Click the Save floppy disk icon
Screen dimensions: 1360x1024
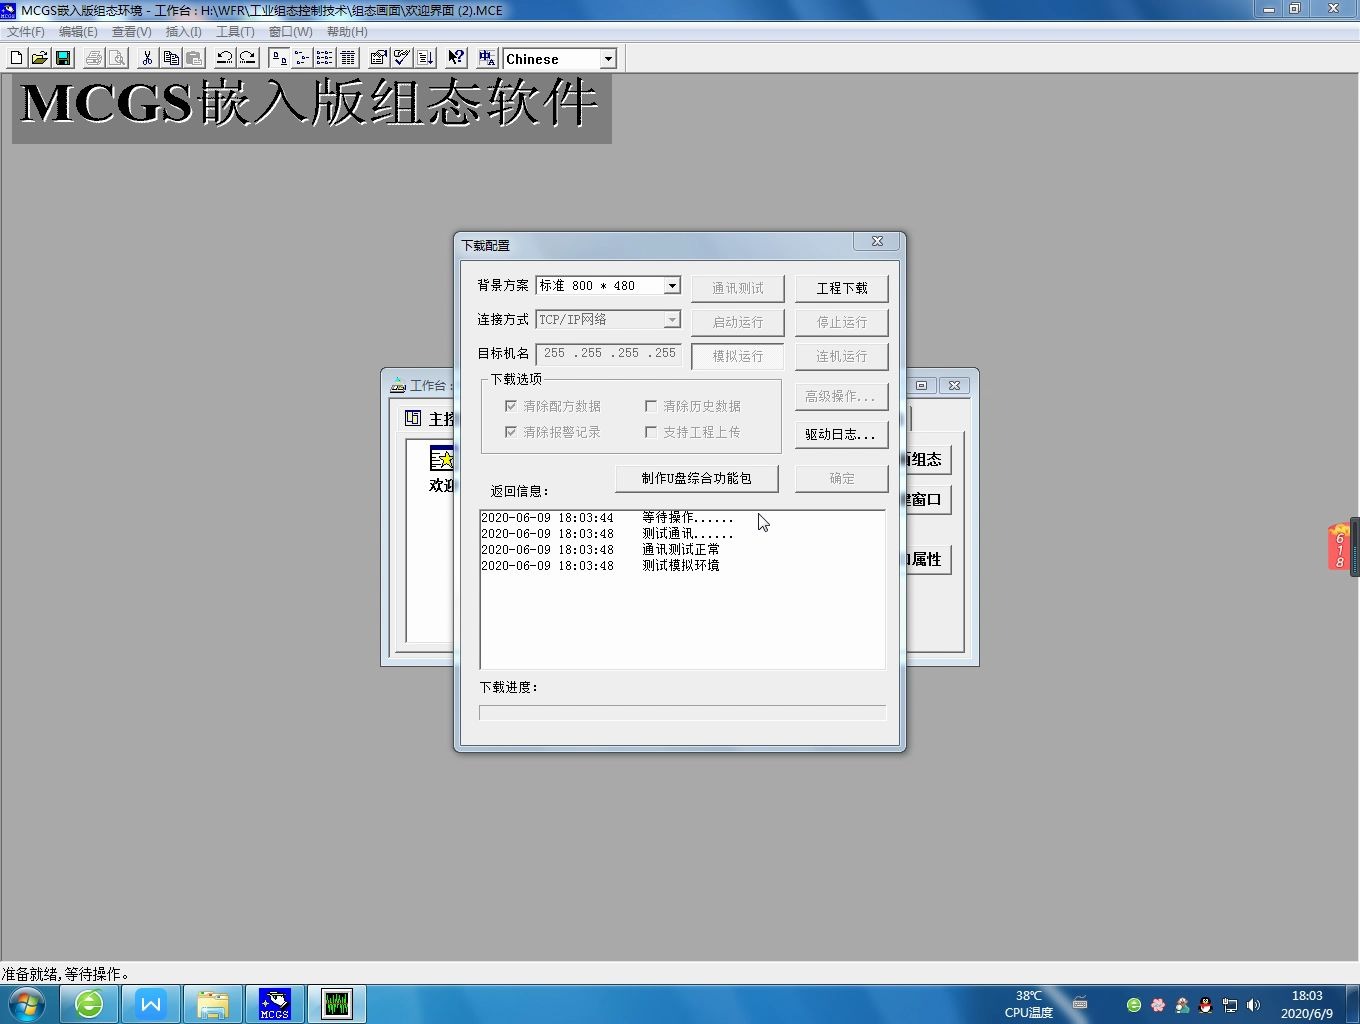tap(62, 58)
